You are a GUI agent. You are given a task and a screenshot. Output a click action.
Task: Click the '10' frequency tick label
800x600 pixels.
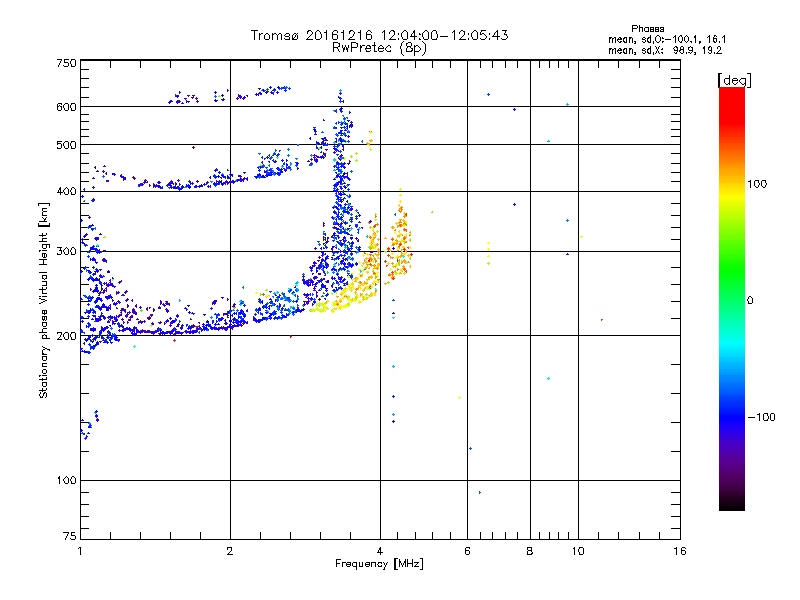(578, 551)
